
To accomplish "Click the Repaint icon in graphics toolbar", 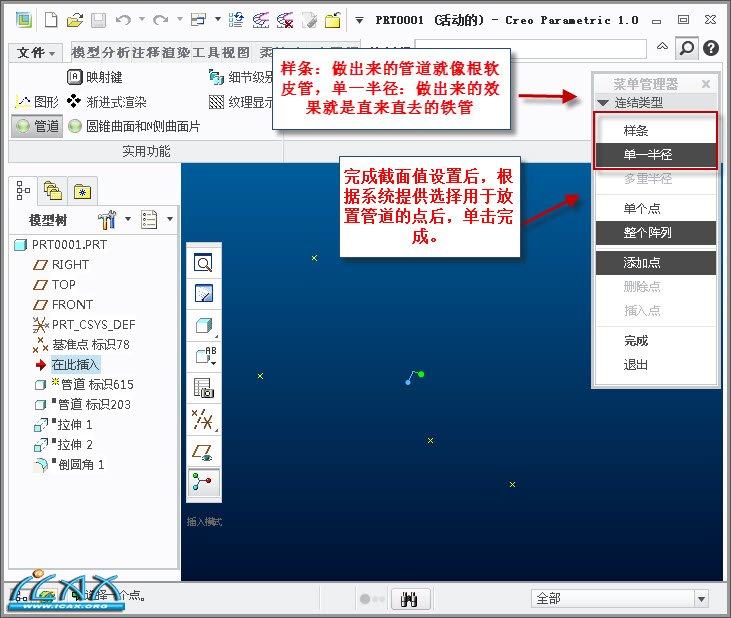I will (x=204, y=293).
